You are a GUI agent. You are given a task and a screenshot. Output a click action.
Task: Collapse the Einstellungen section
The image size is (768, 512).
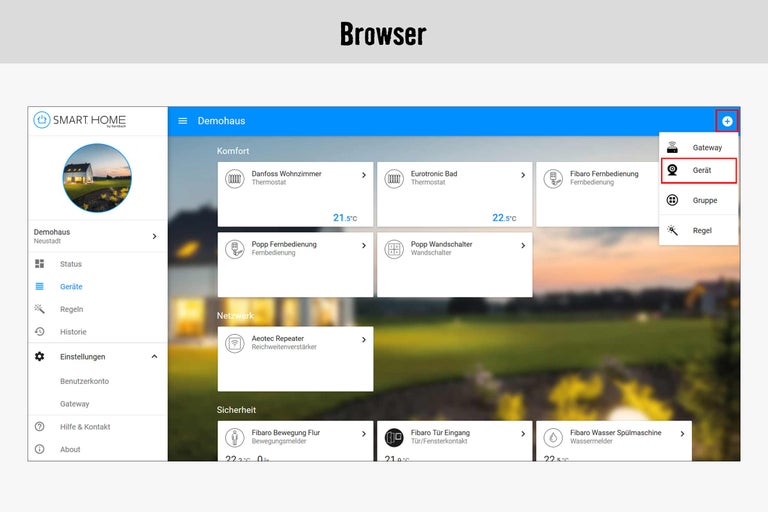point(154,357)
